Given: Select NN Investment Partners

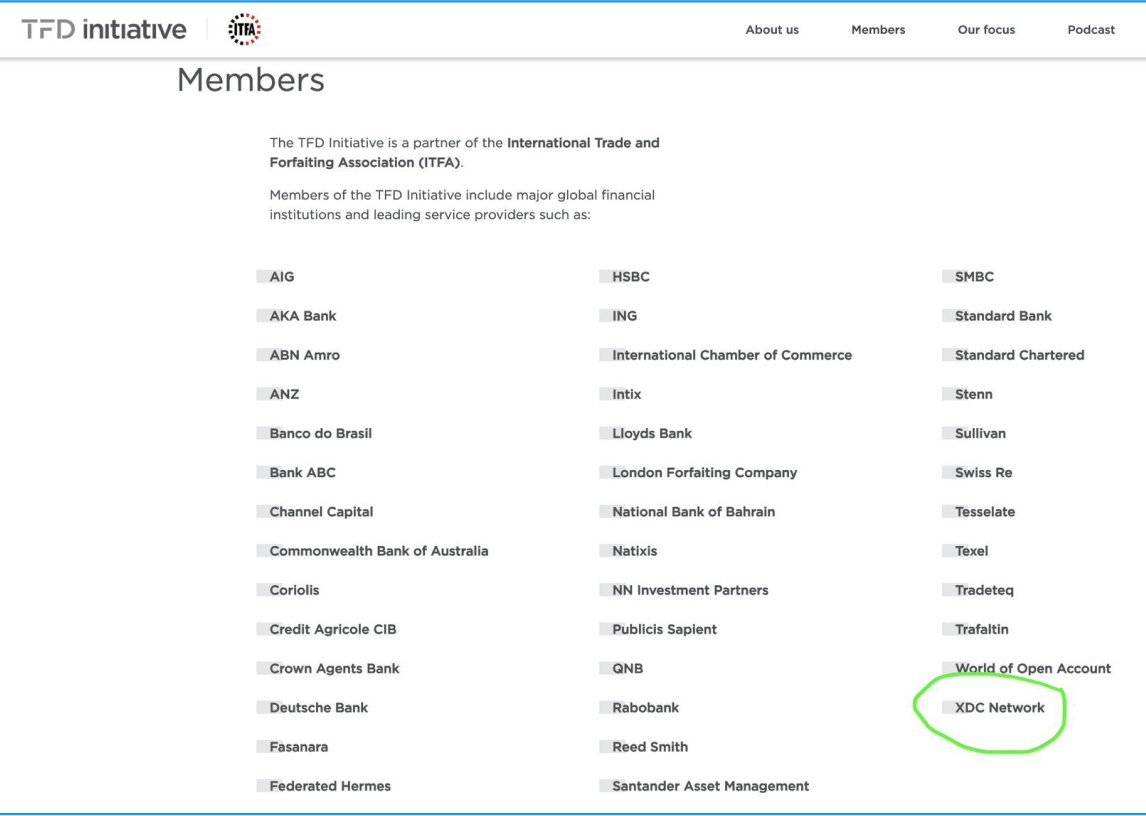Looking at the screenshot, I should (691, 590).
